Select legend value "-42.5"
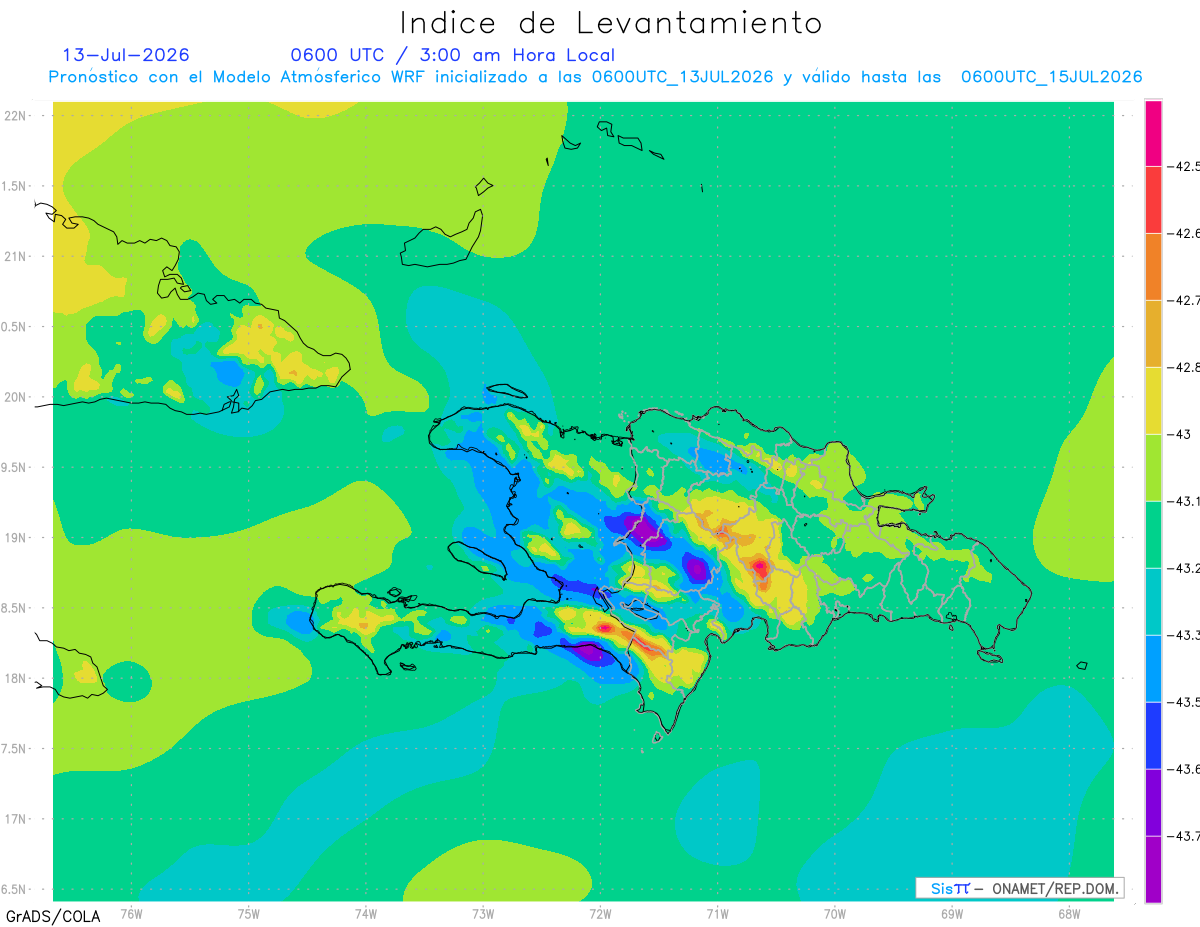 coord(1184,166)
